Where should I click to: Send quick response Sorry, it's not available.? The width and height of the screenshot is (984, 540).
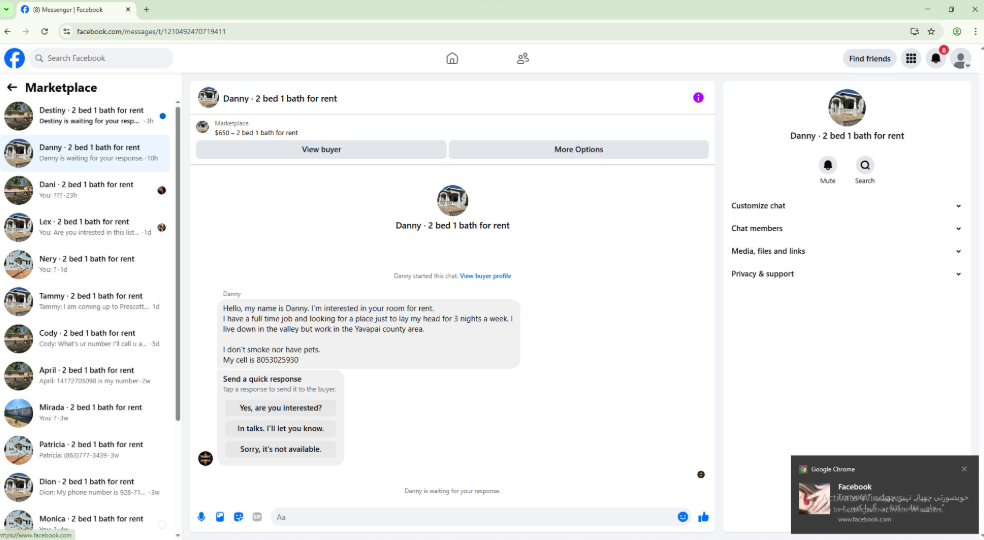[281, 450]
